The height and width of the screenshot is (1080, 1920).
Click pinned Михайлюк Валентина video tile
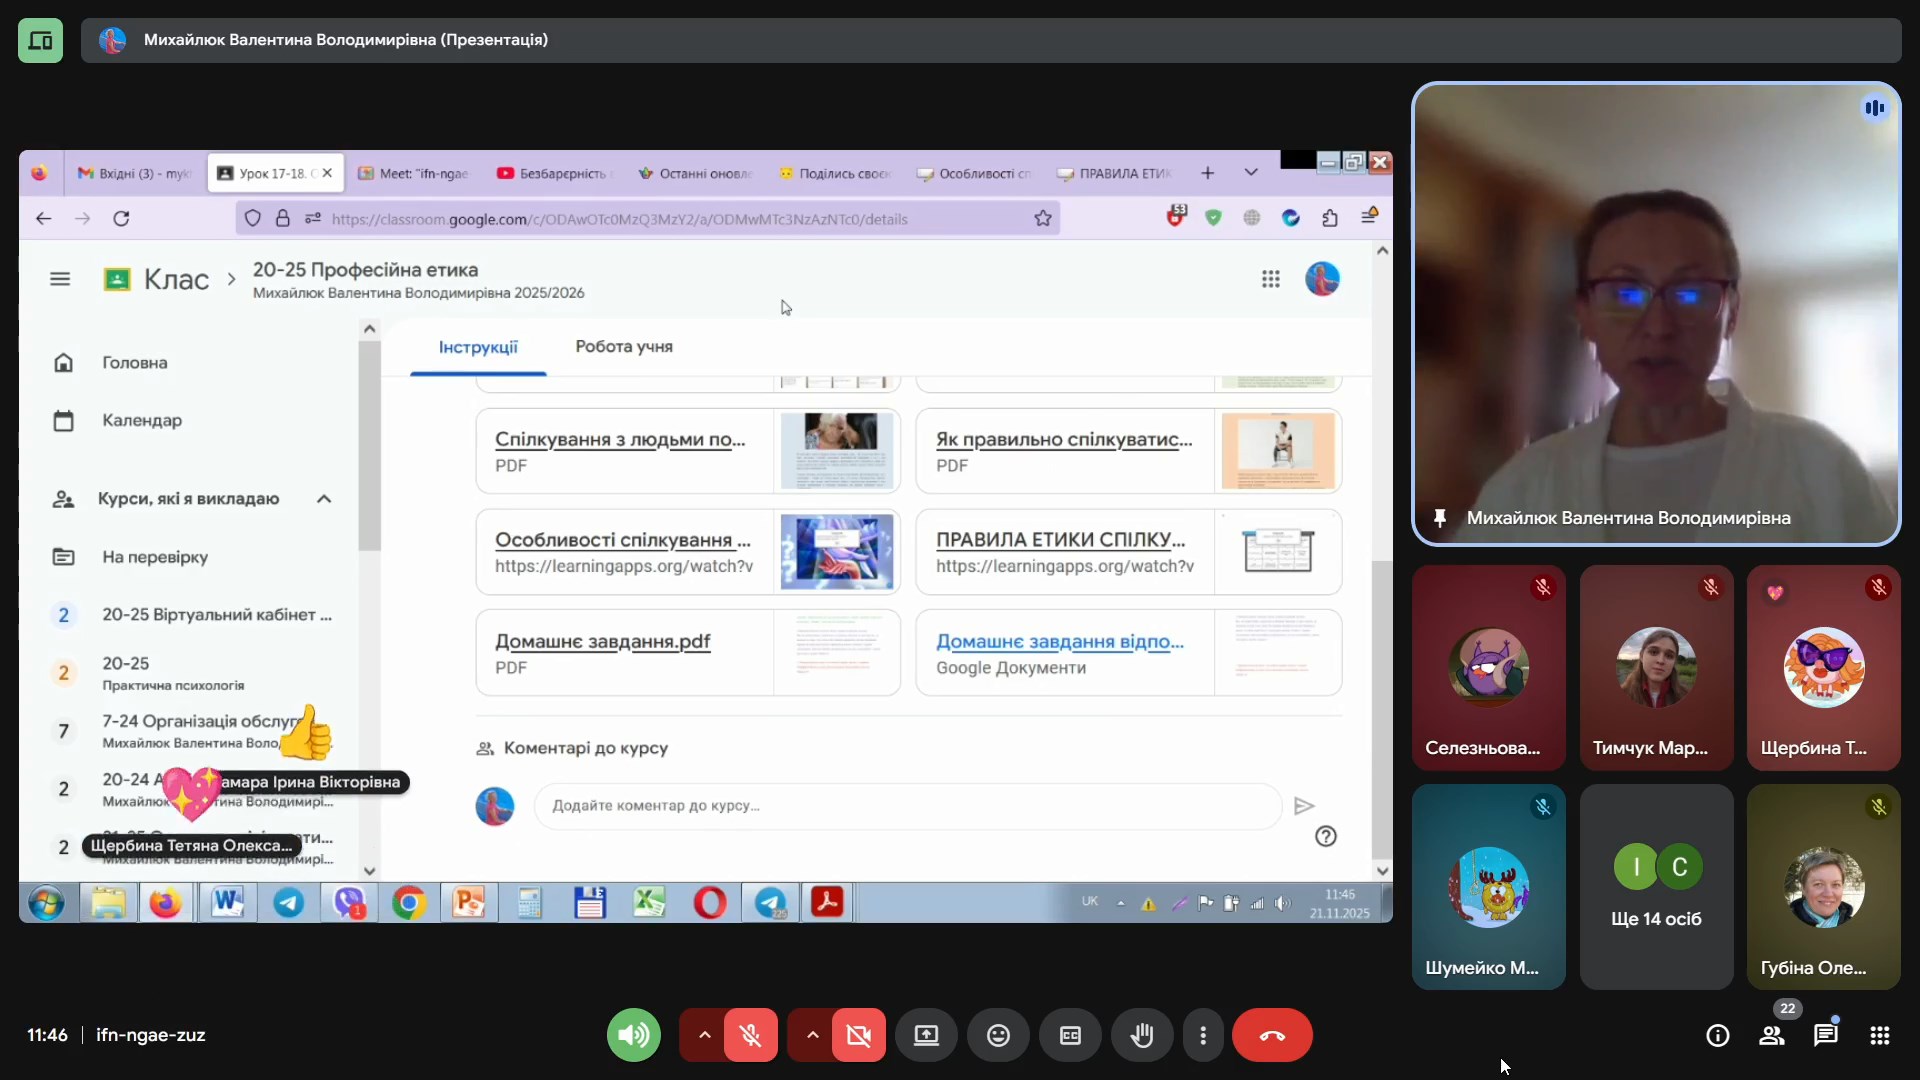pos(1656,314)
